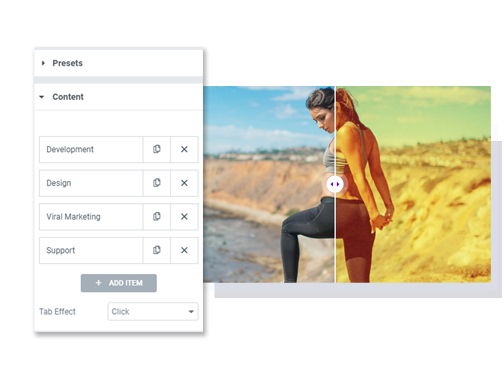Viewport: 504px width, 387px height.
Task: Open the Tab Effect dropdown
Action: tap(153, 312)
